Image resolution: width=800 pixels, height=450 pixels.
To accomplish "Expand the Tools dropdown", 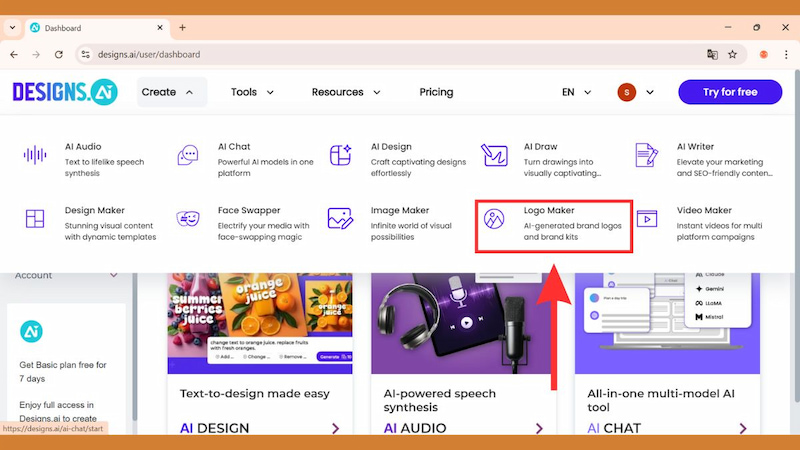I will (253, 92).
